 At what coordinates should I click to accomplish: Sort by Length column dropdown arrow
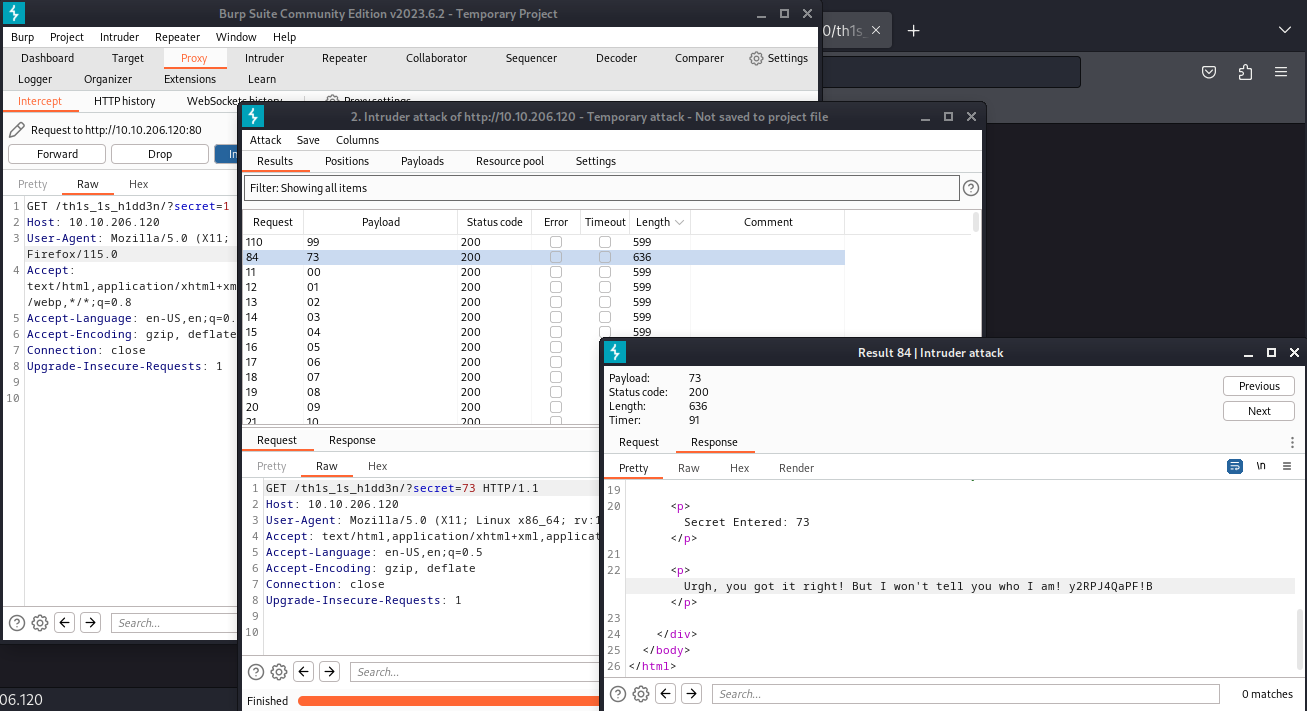pyautogui.click(x=680, y=223)
